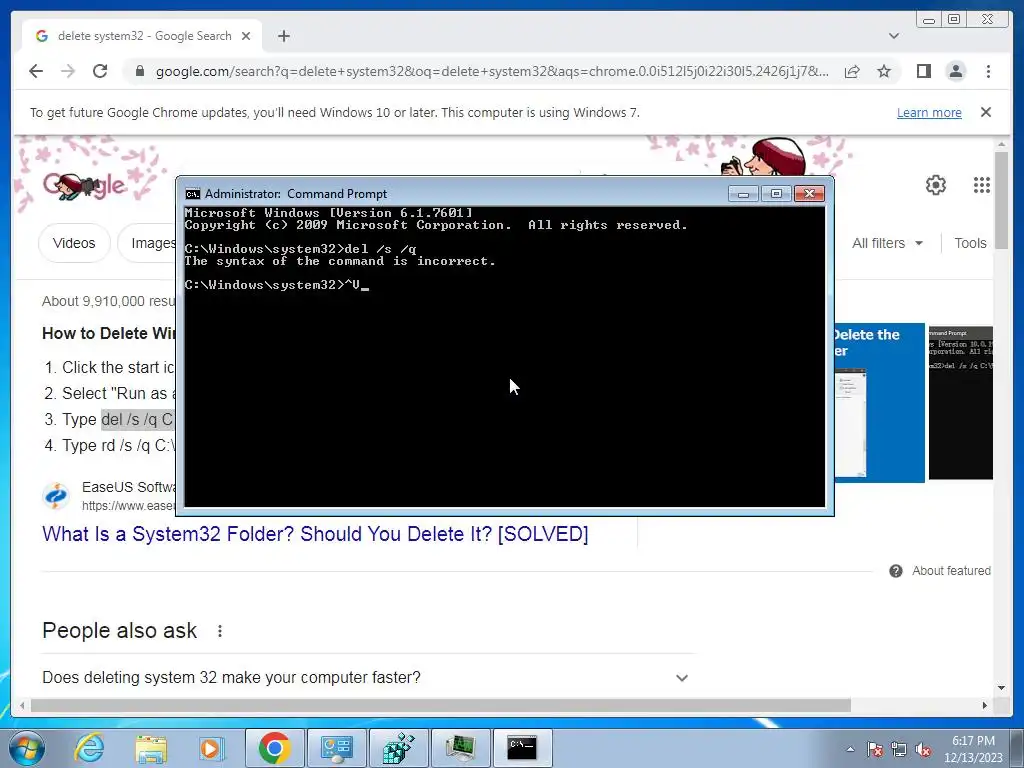
Task: Click the EaseUS site favicon
Action: (x=56, y=496)
